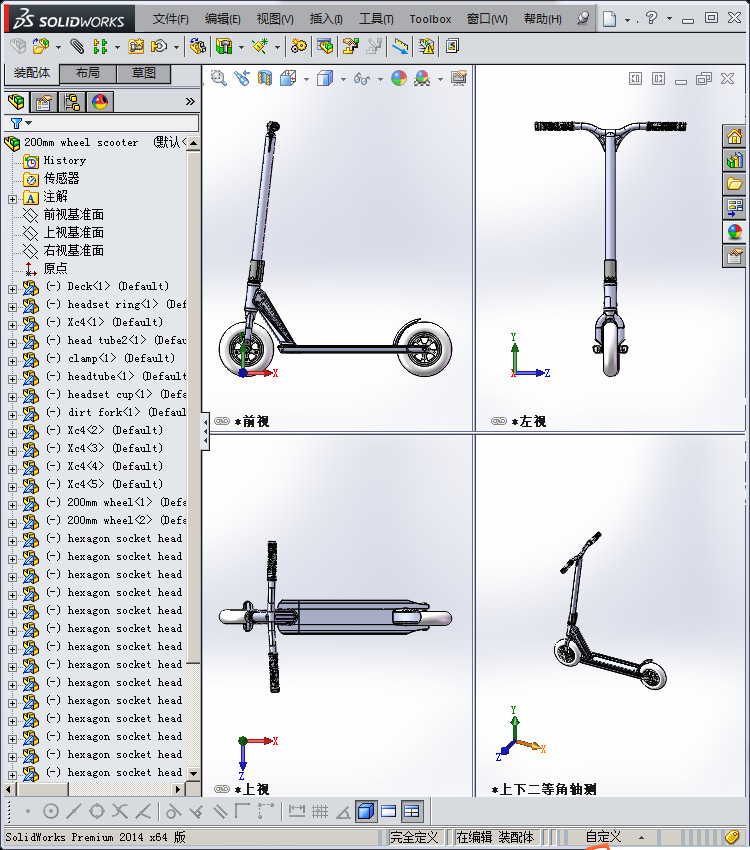Toggle the circle center snap icon

[x=50, y=812]
